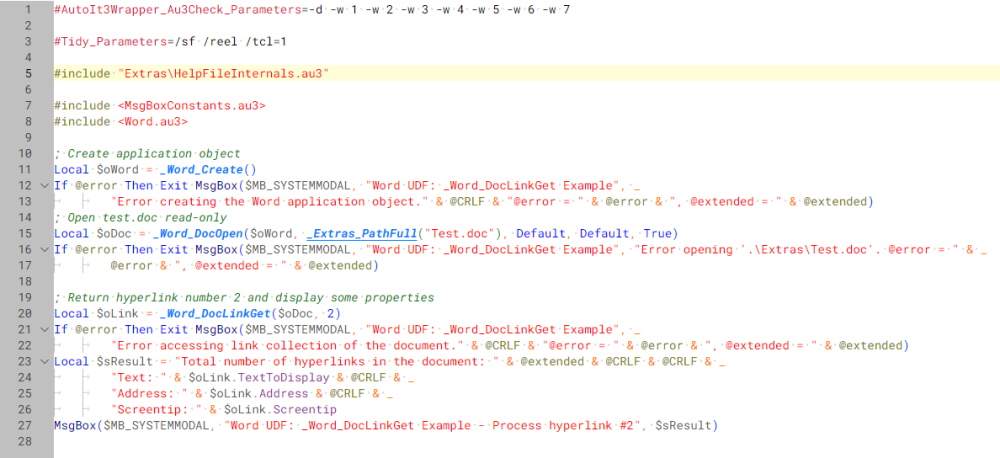Click the $oDoc variable on line 15

click(x=114, y=233)
